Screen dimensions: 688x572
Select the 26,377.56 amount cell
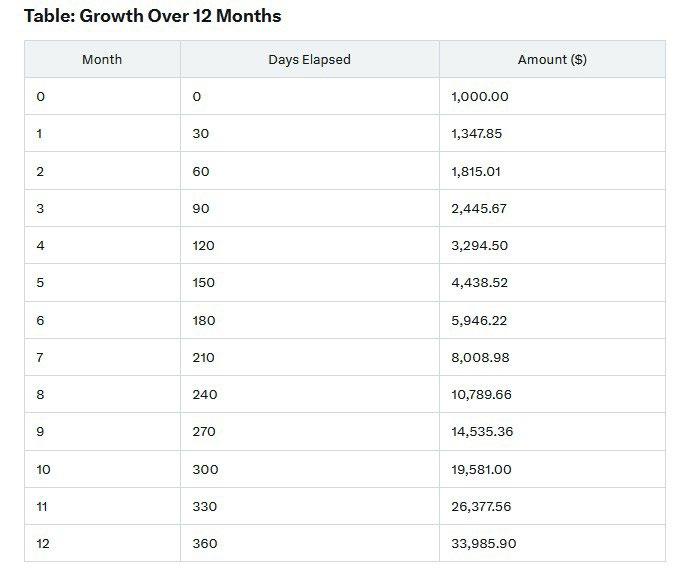(482, 507)
